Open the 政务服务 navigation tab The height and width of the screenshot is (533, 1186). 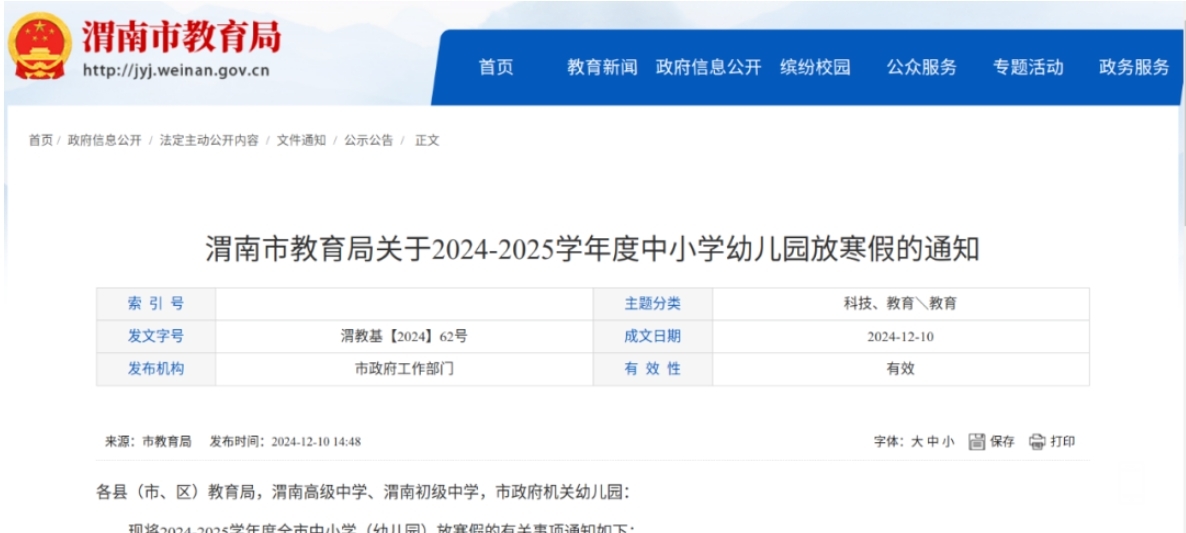click(x=1134, y=67)
